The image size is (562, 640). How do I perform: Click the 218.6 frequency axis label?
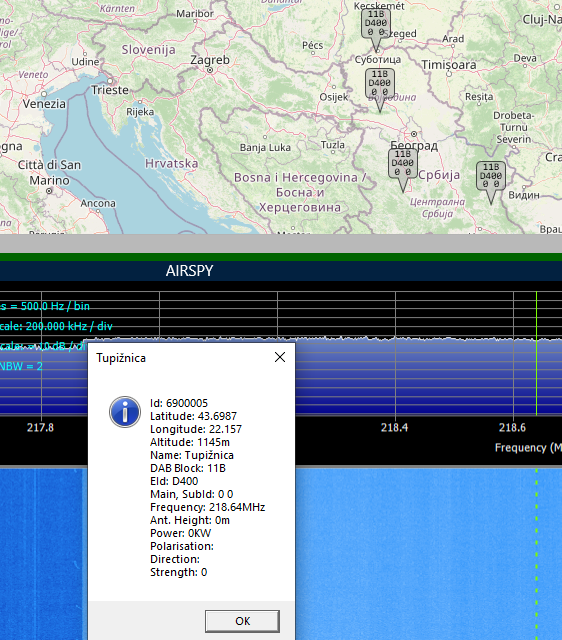(512, 427)
